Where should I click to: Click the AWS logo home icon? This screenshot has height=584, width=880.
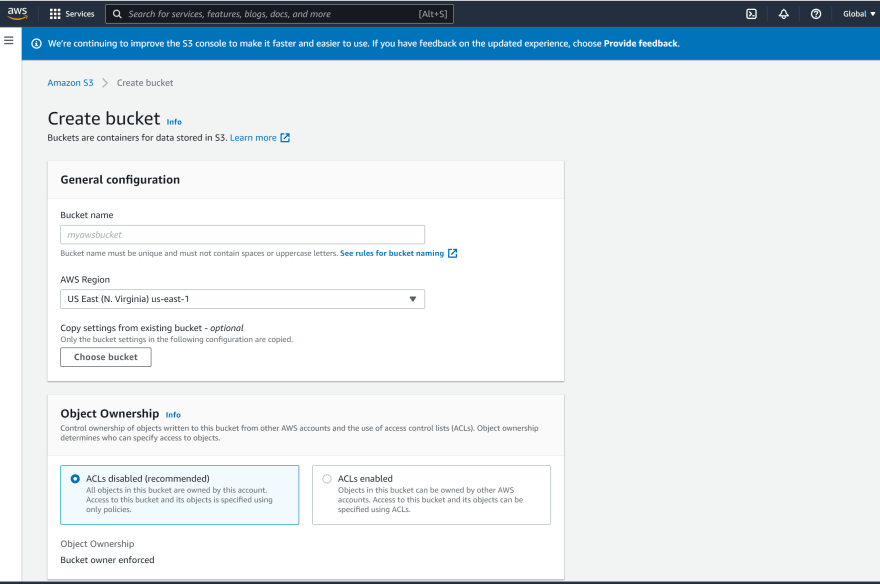[17, 13]
